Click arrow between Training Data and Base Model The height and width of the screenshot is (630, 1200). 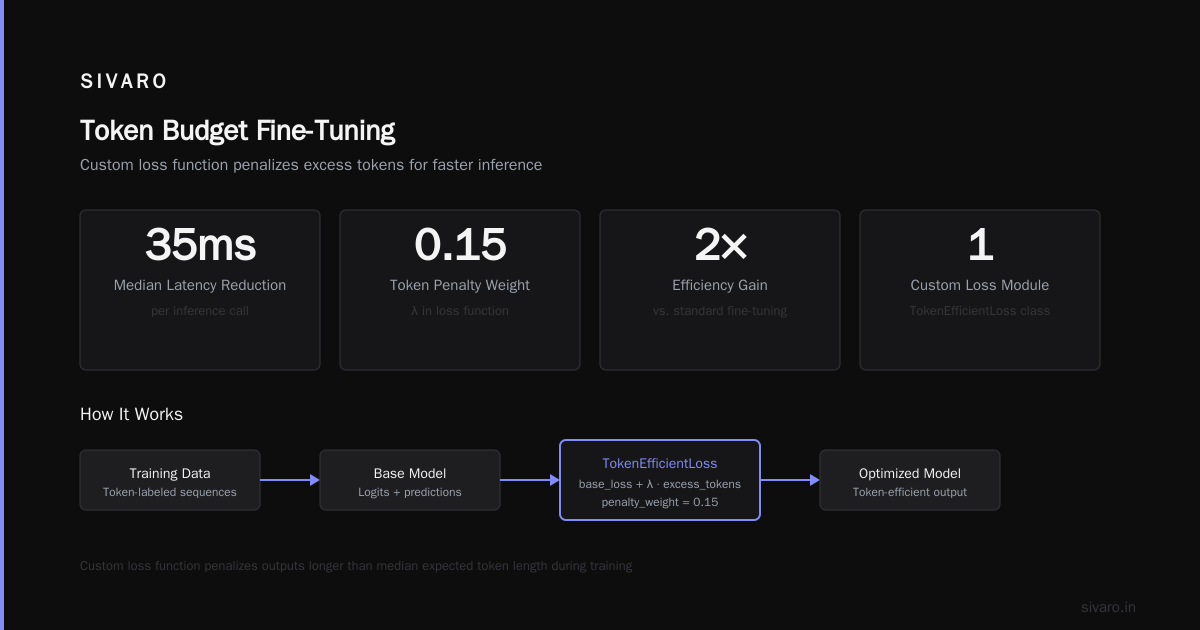(x=290, y=480)
